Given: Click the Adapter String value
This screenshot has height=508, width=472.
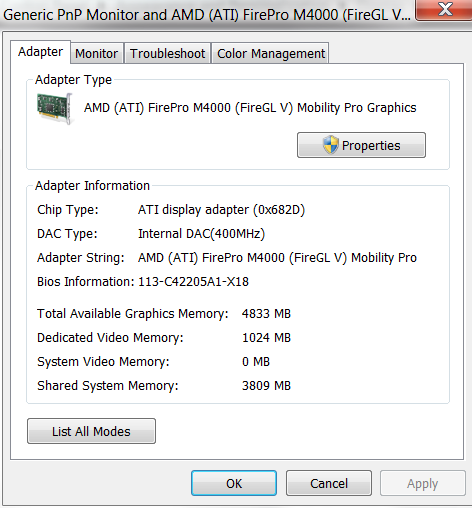Looking at the screenshot, I should 277,258.
